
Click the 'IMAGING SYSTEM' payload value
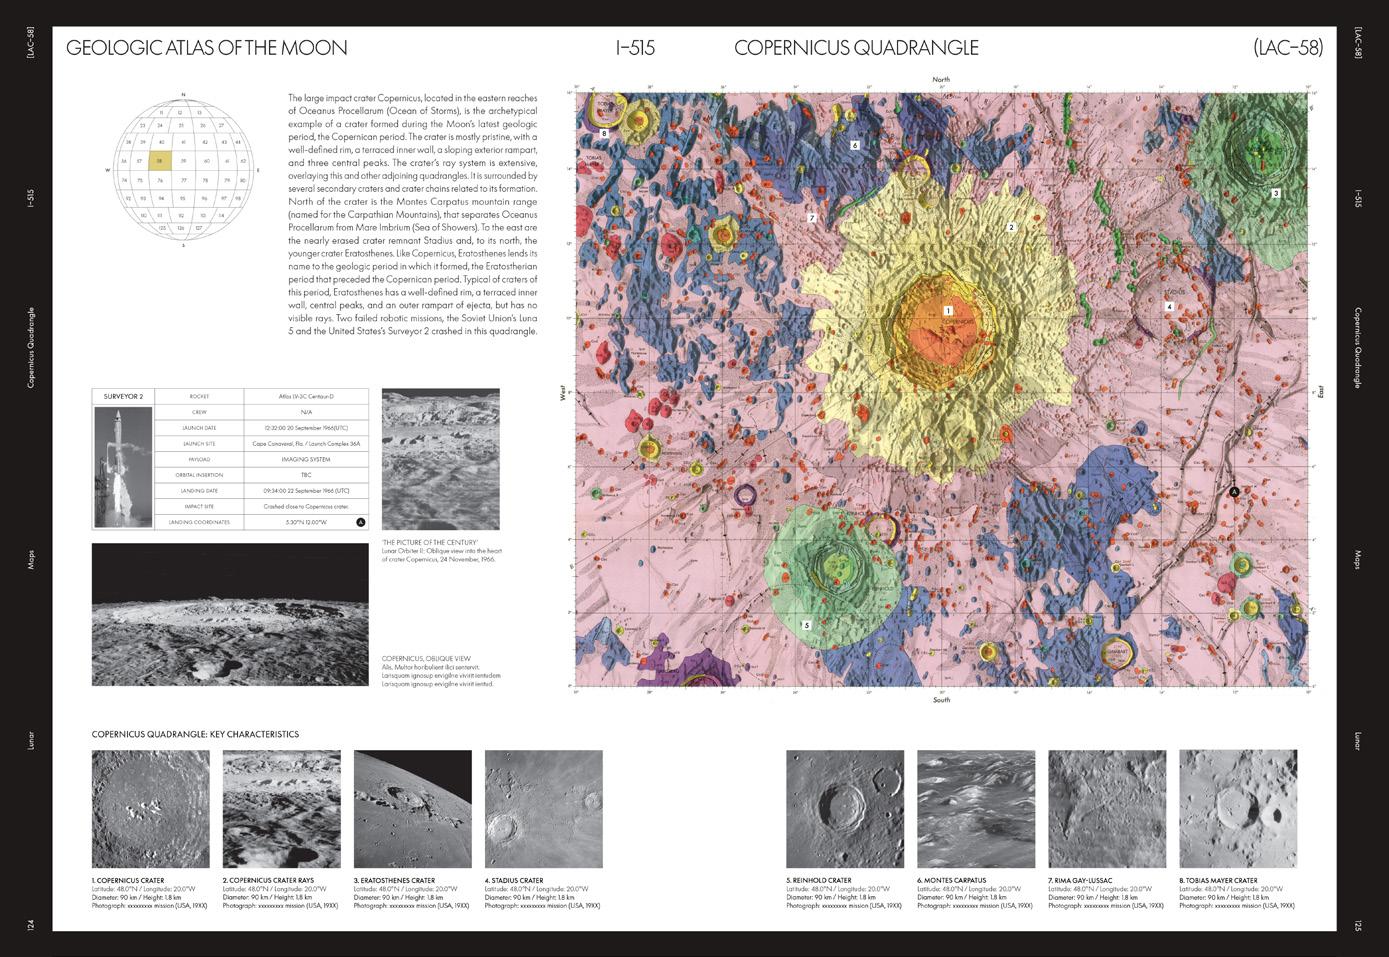coord(307,459)
